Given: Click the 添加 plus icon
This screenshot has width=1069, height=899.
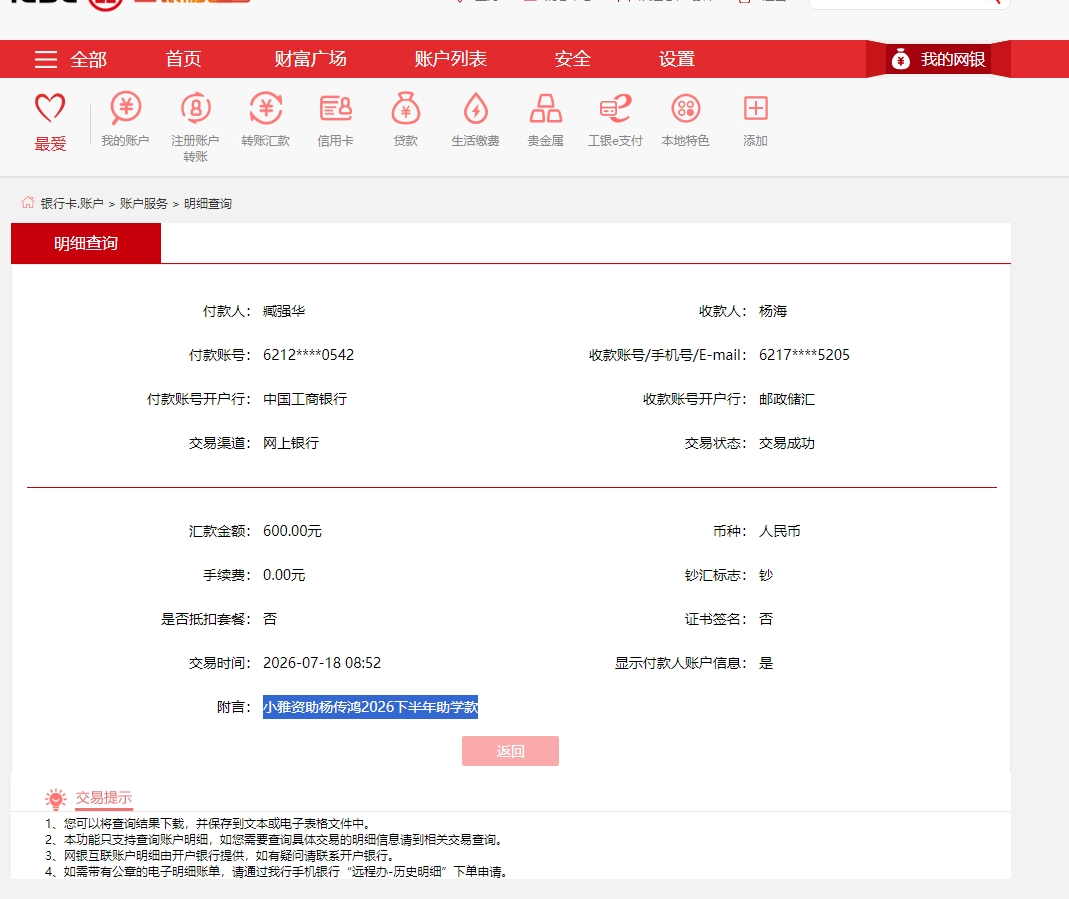Looking at the screenshot, I should (755, 108).
